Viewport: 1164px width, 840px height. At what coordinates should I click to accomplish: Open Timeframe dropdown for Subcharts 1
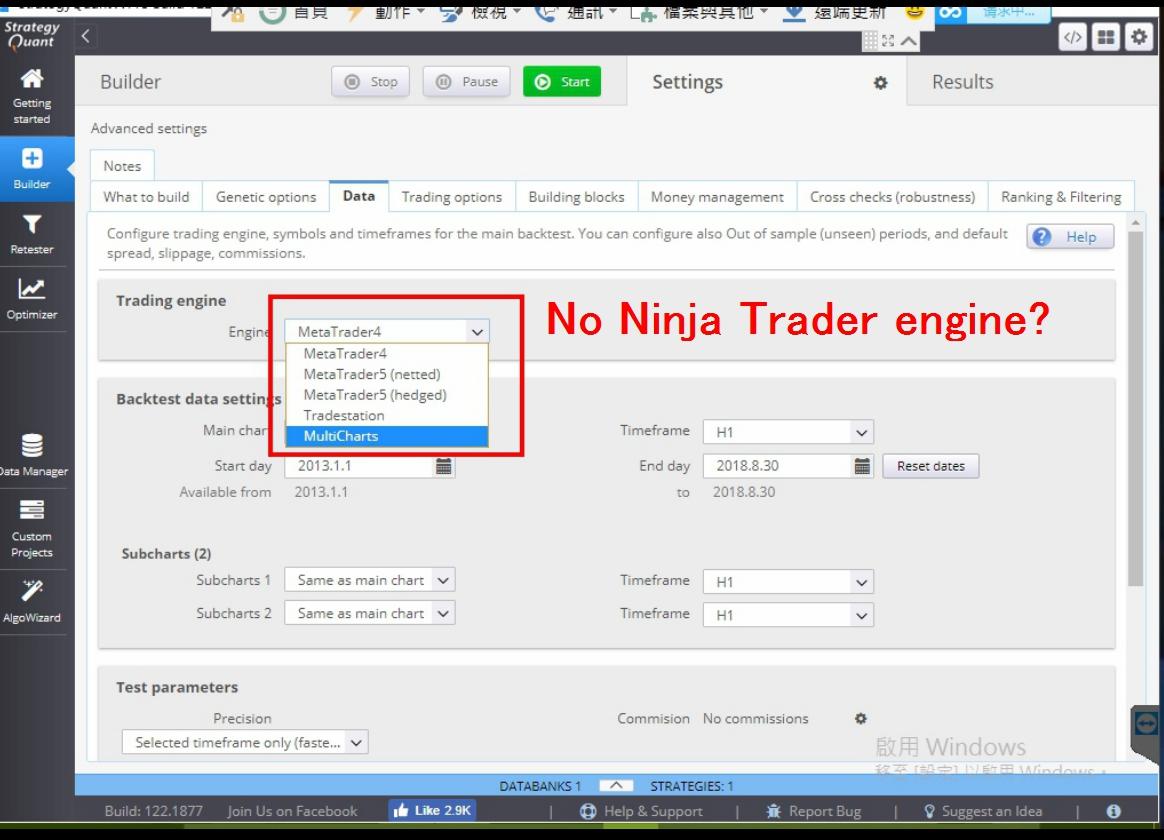[x=788, y=582]
